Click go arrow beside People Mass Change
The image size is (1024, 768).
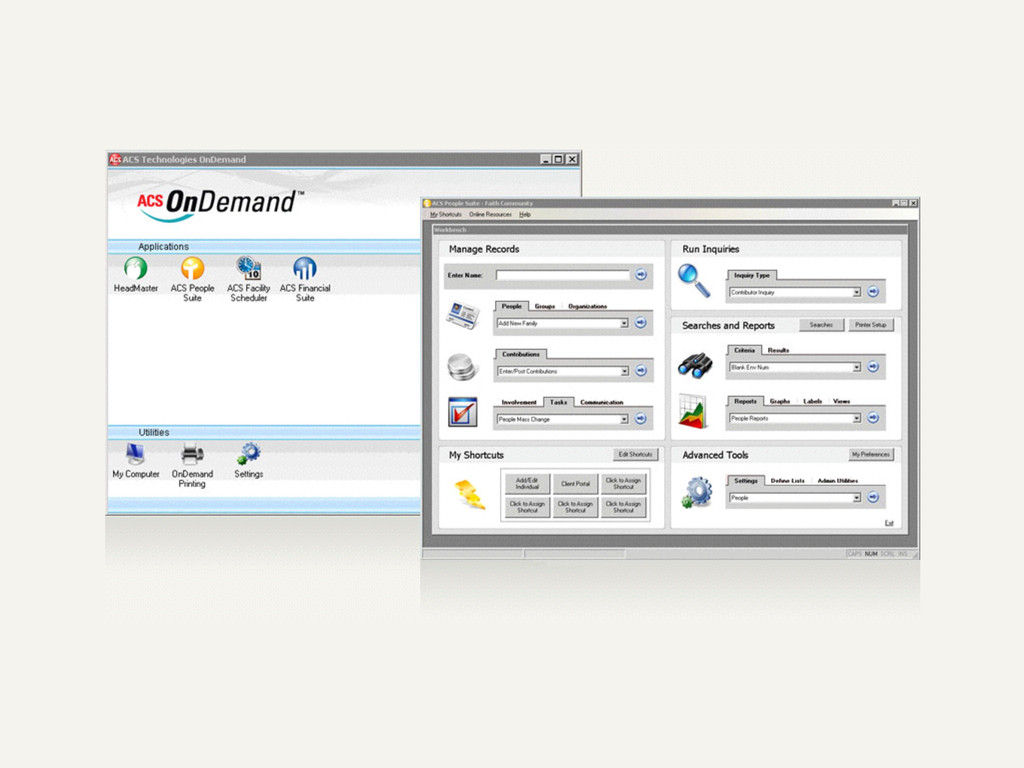[641, 419]
